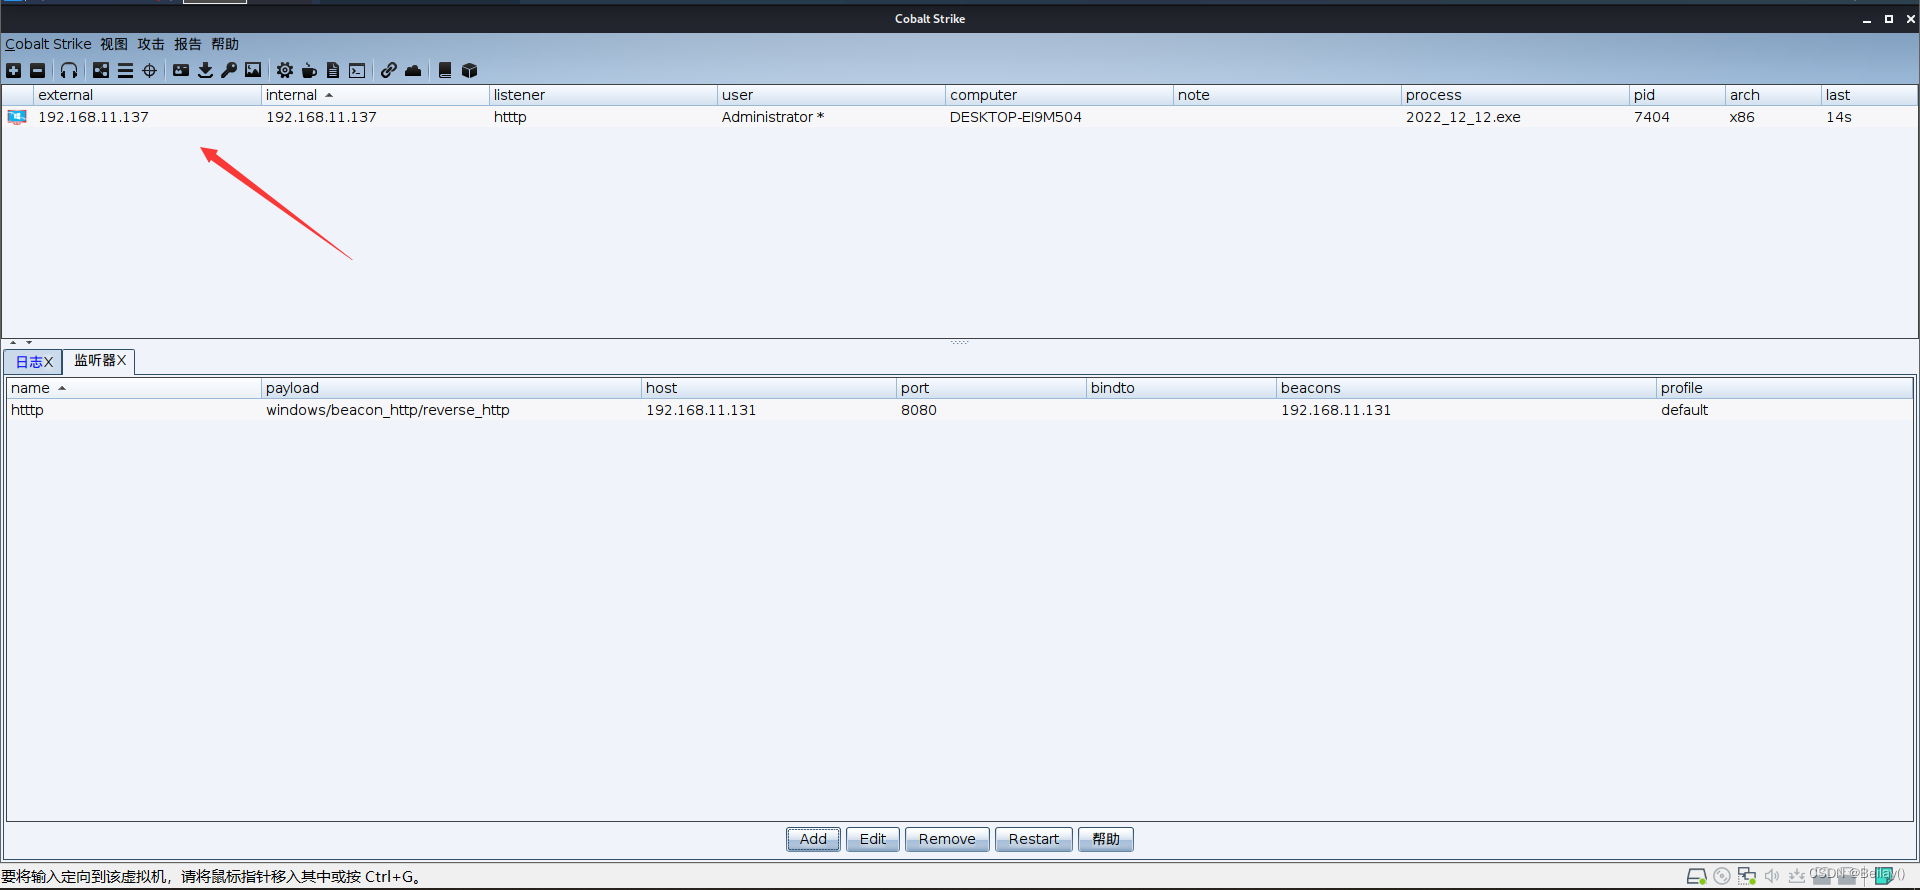This screenshot has width=1920, height=890.
Task: Click the beacon computer icon beside 192.168.11.137
Action: 17,117
